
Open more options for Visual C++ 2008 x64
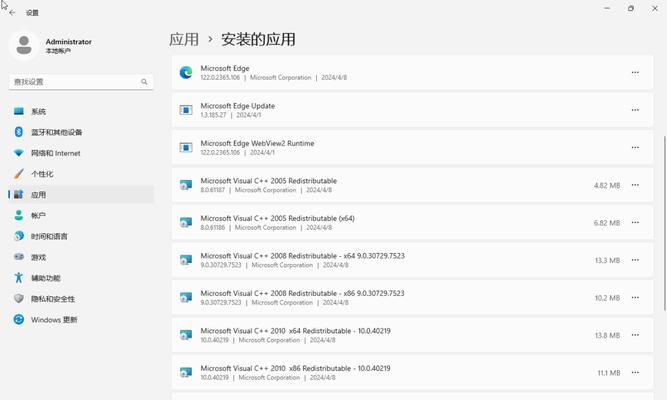[x=635, y=260]
